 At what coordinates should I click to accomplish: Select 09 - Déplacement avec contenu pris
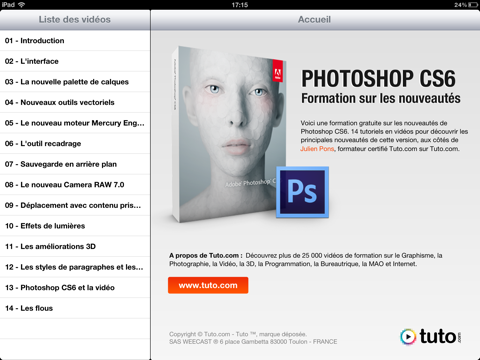pos(75,205)
